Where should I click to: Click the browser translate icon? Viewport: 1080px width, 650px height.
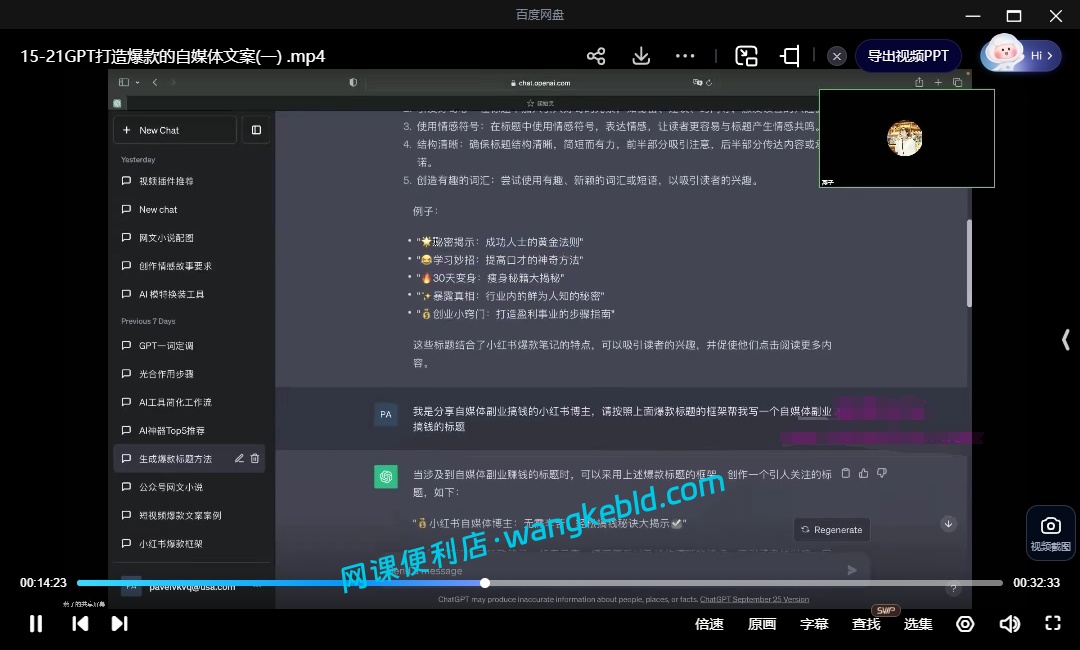point(697,83)
